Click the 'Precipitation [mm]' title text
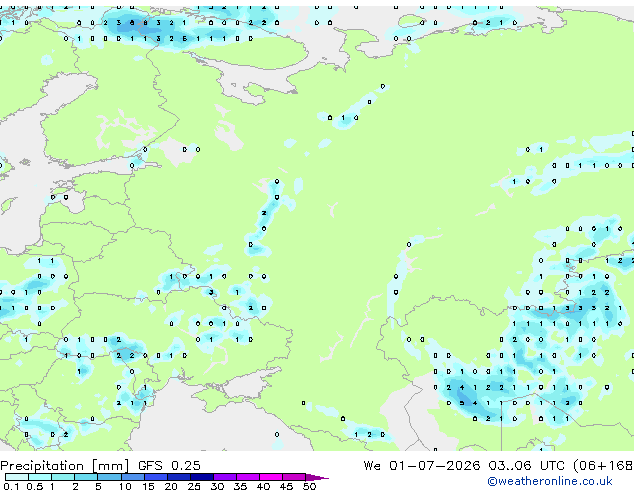Viewport: 634px width, 490px height. [65, 466]
